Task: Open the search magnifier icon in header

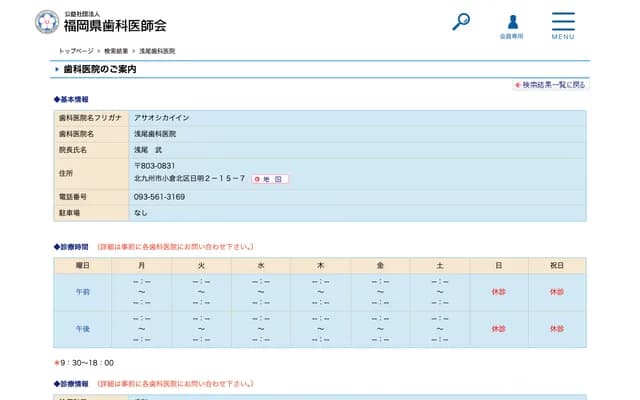Action: tap(461, 21)
